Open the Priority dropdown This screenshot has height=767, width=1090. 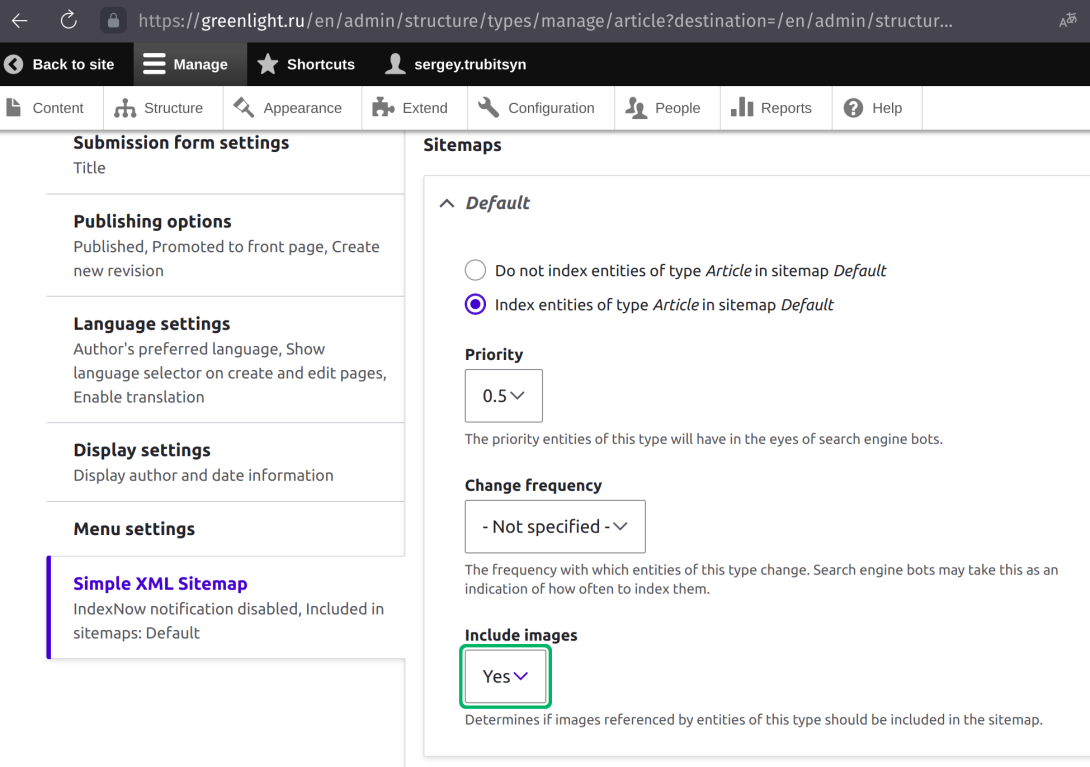pyautogui.click(x=503, y=395)
